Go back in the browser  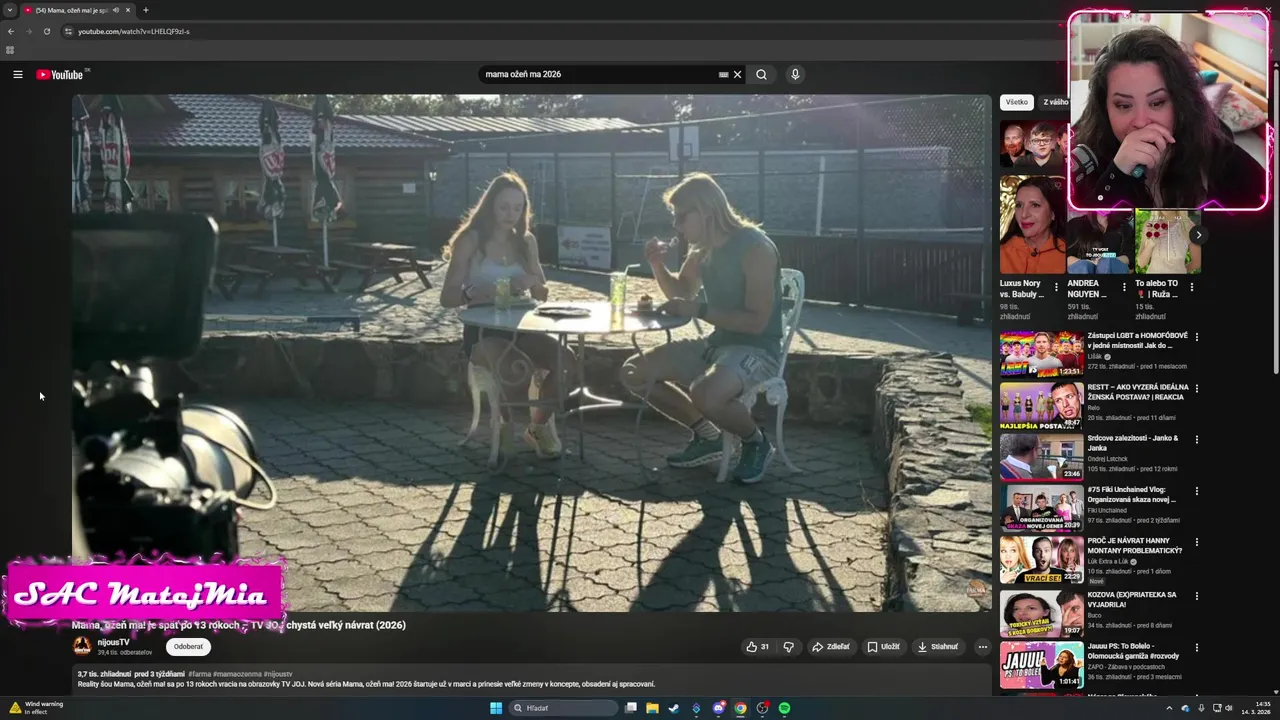coord(11,31)
